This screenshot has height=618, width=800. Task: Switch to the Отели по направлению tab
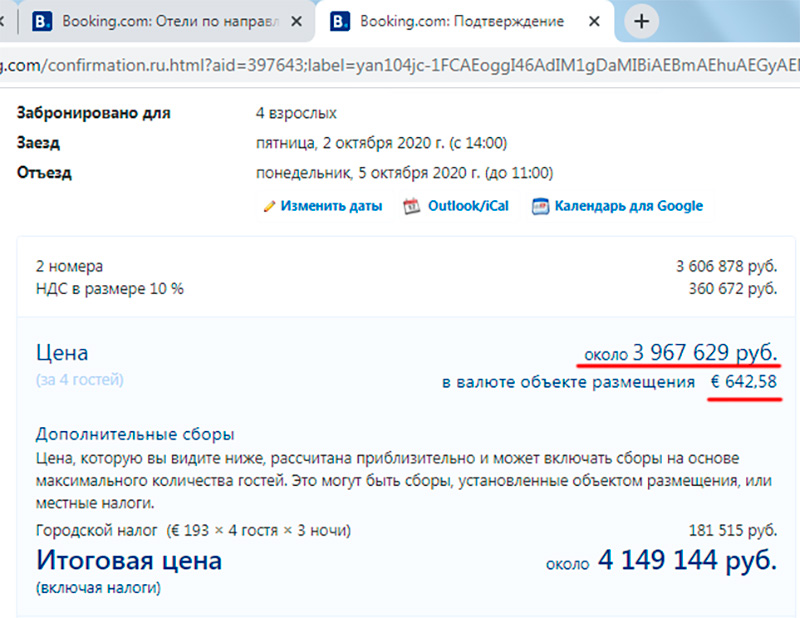[x=160, y=21]
